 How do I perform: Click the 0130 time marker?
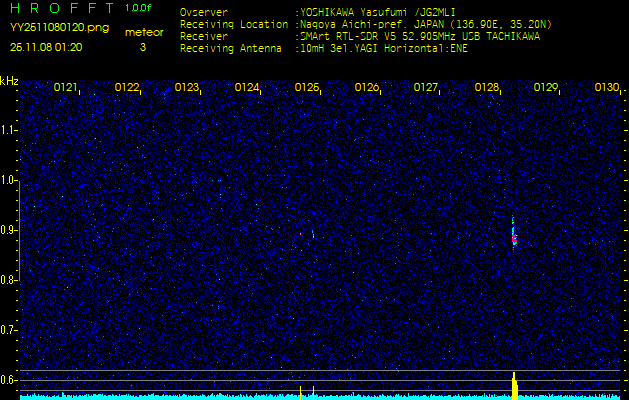[607, 87]
